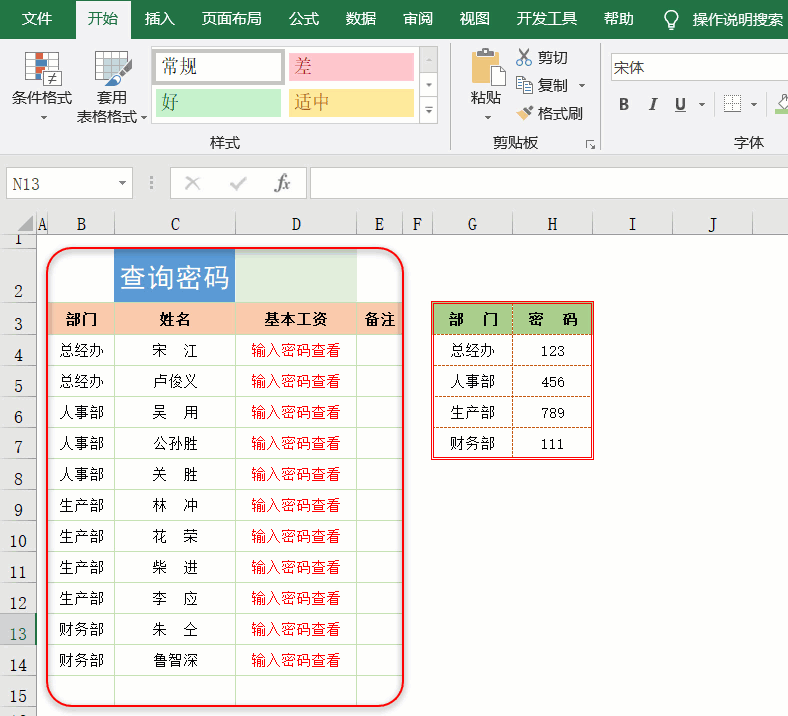Click the 公孙胜 name cell

(175, 443)
